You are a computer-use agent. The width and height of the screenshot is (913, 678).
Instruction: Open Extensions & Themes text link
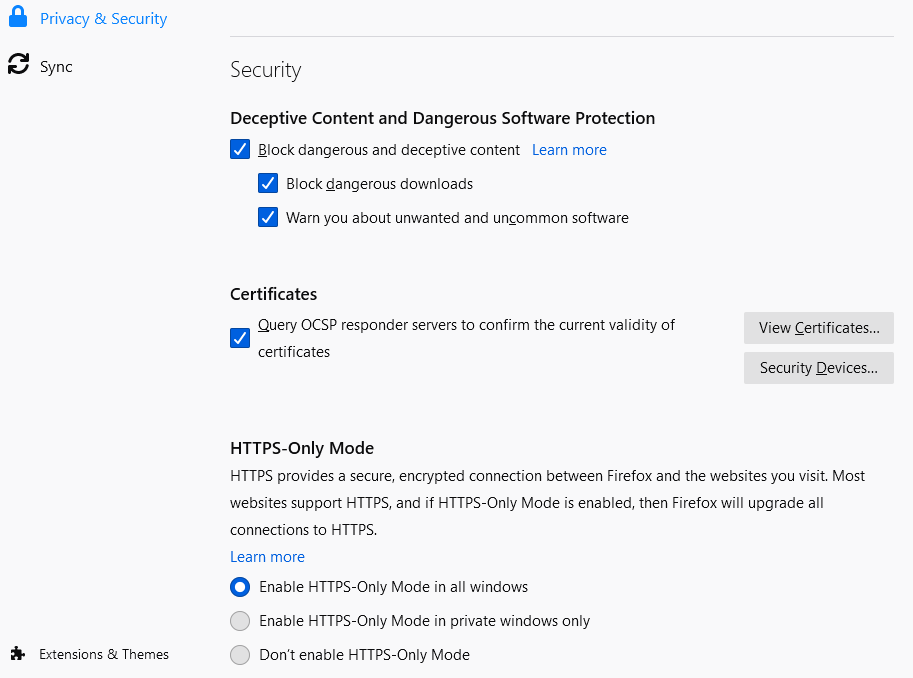(x=104, y=654)
